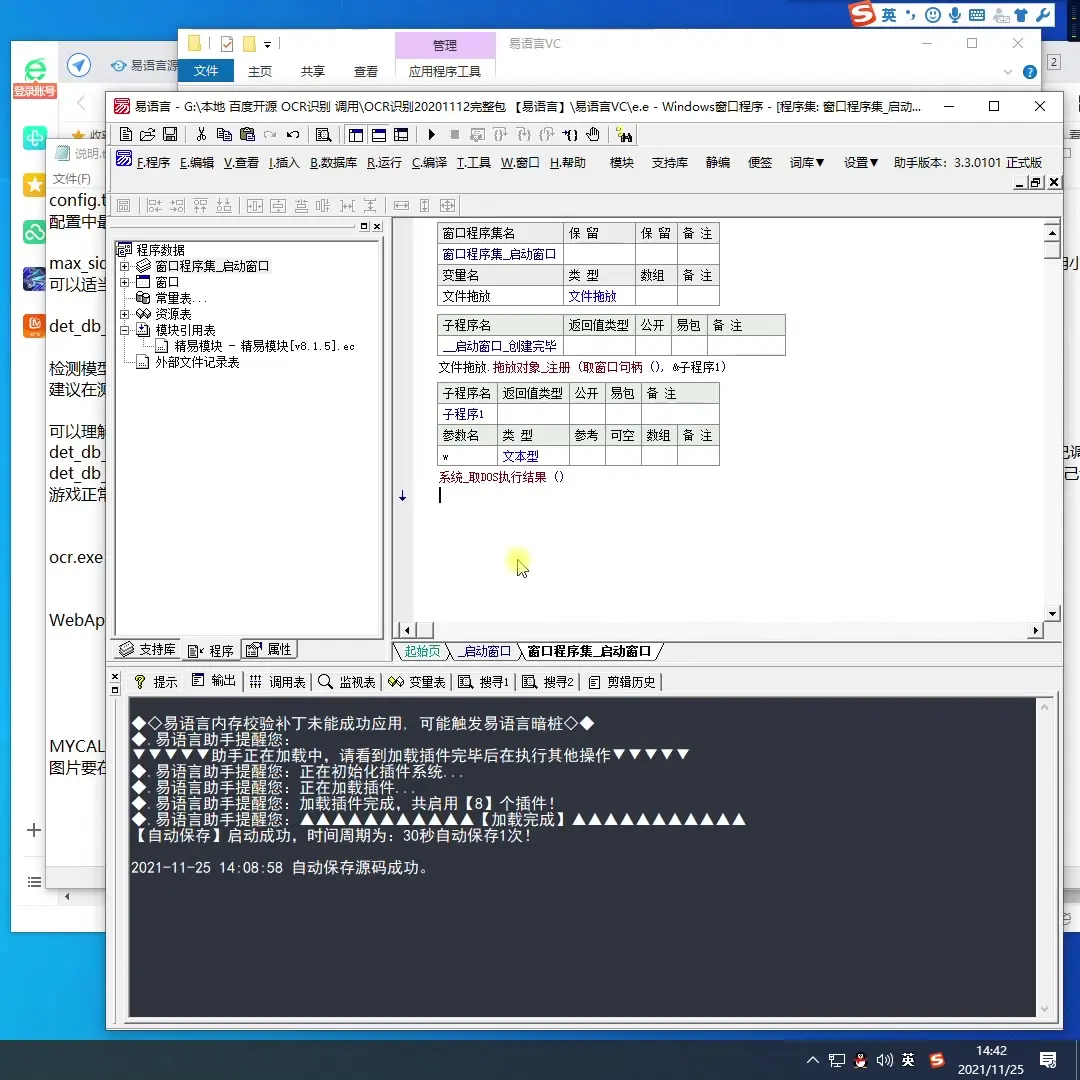
Task: Toggle the left work panel layout icon
Action: pos(355,134)
